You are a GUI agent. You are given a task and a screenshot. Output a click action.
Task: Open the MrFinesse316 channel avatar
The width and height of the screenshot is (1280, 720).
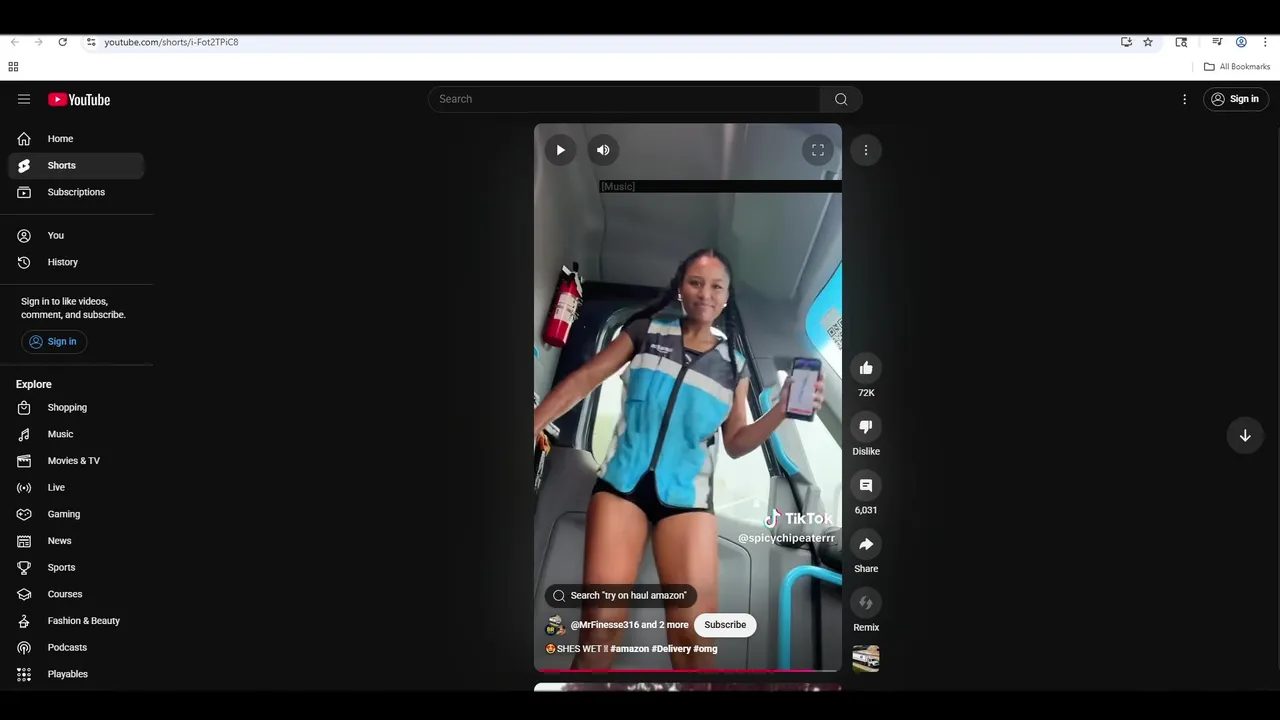[x=555, y=625]
